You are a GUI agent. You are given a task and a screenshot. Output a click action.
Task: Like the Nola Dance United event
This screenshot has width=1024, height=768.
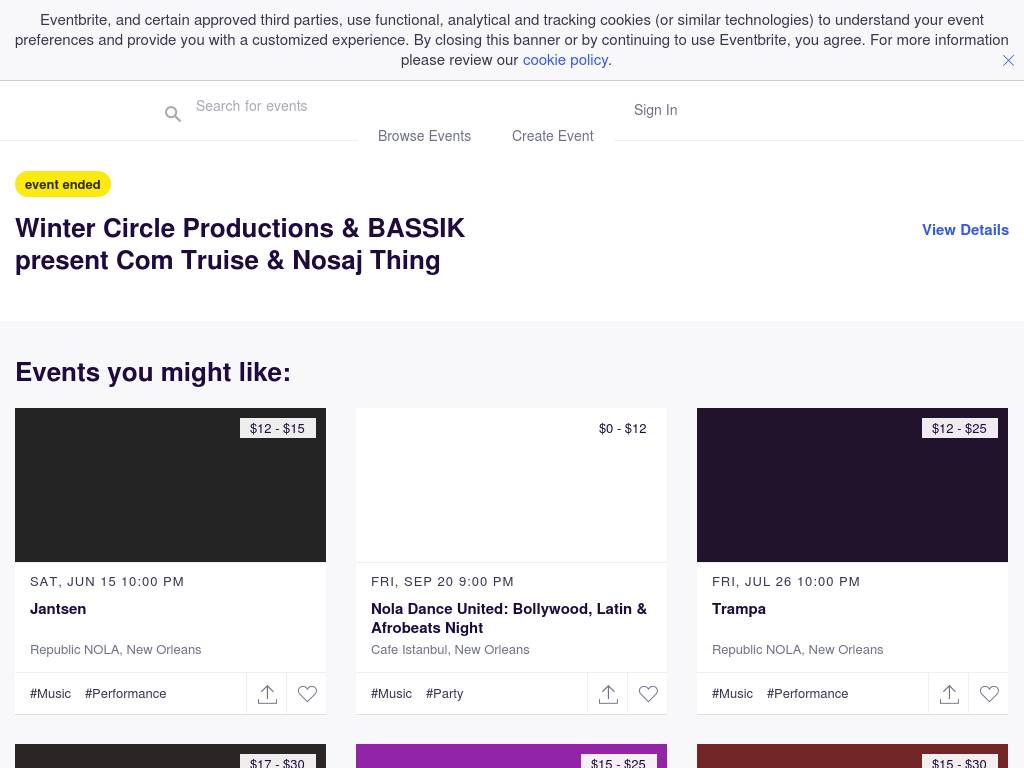tap(648, 694)
